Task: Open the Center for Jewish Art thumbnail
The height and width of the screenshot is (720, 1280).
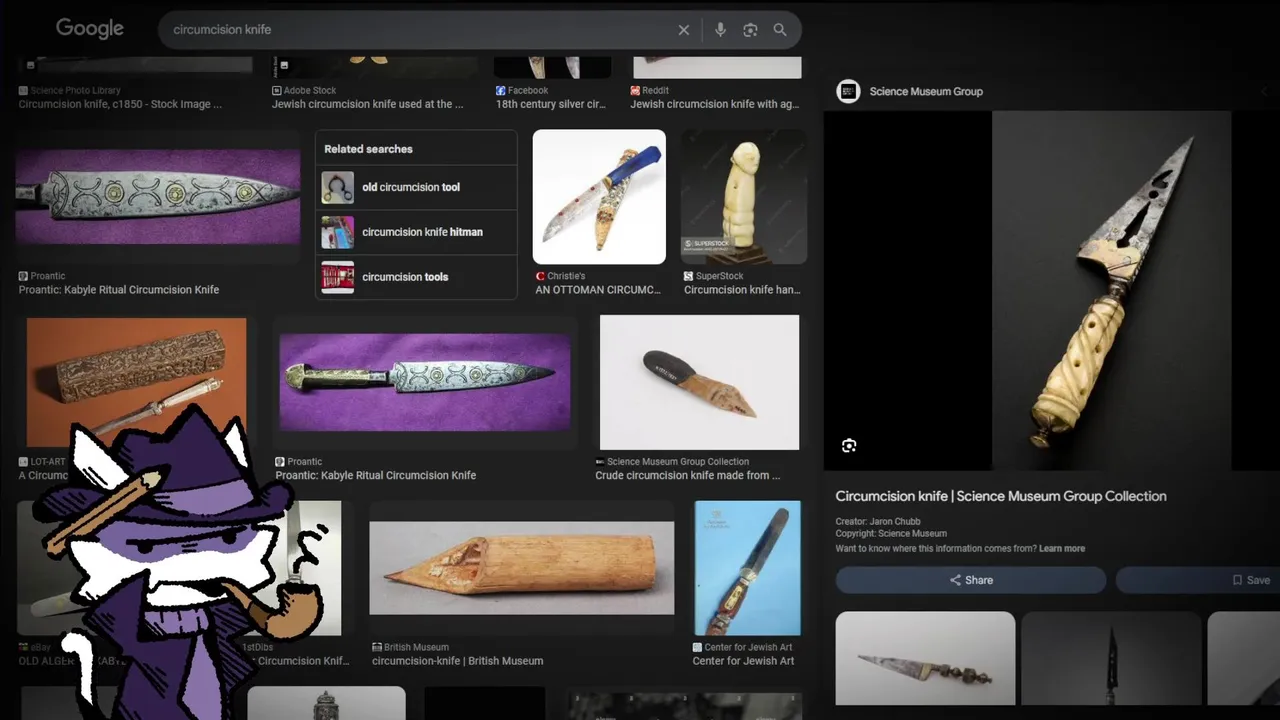Action: (x=748, y=568)
